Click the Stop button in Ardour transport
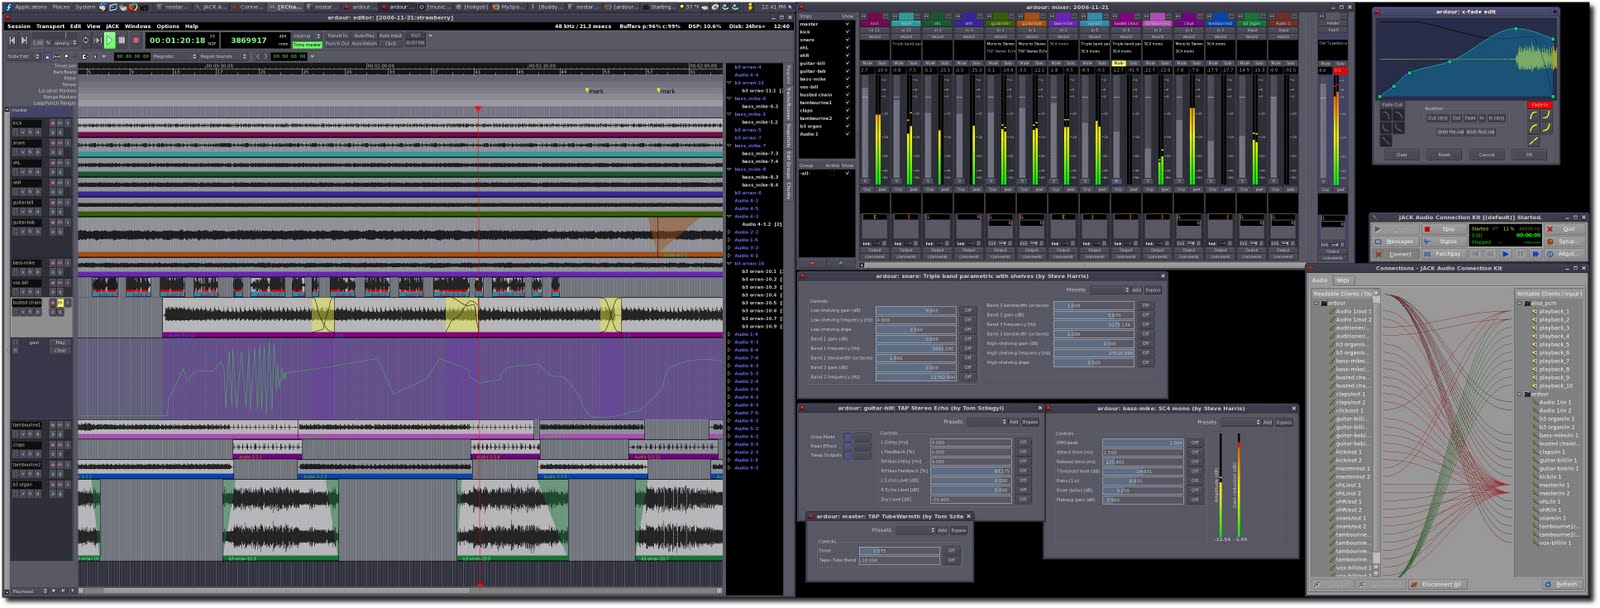 122,40
